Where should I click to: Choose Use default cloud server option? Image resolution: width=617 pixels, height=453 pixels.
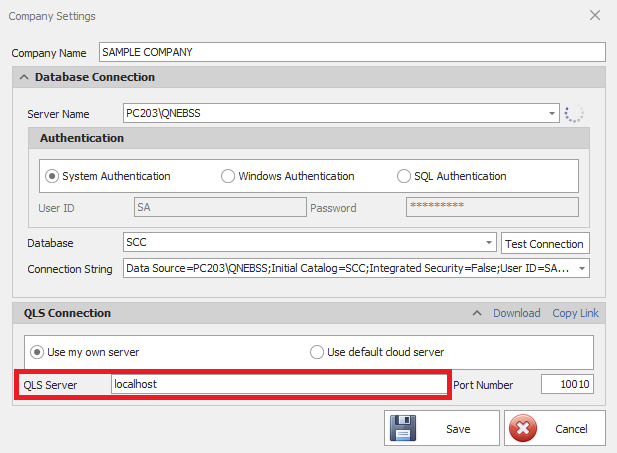click(317, 352)
